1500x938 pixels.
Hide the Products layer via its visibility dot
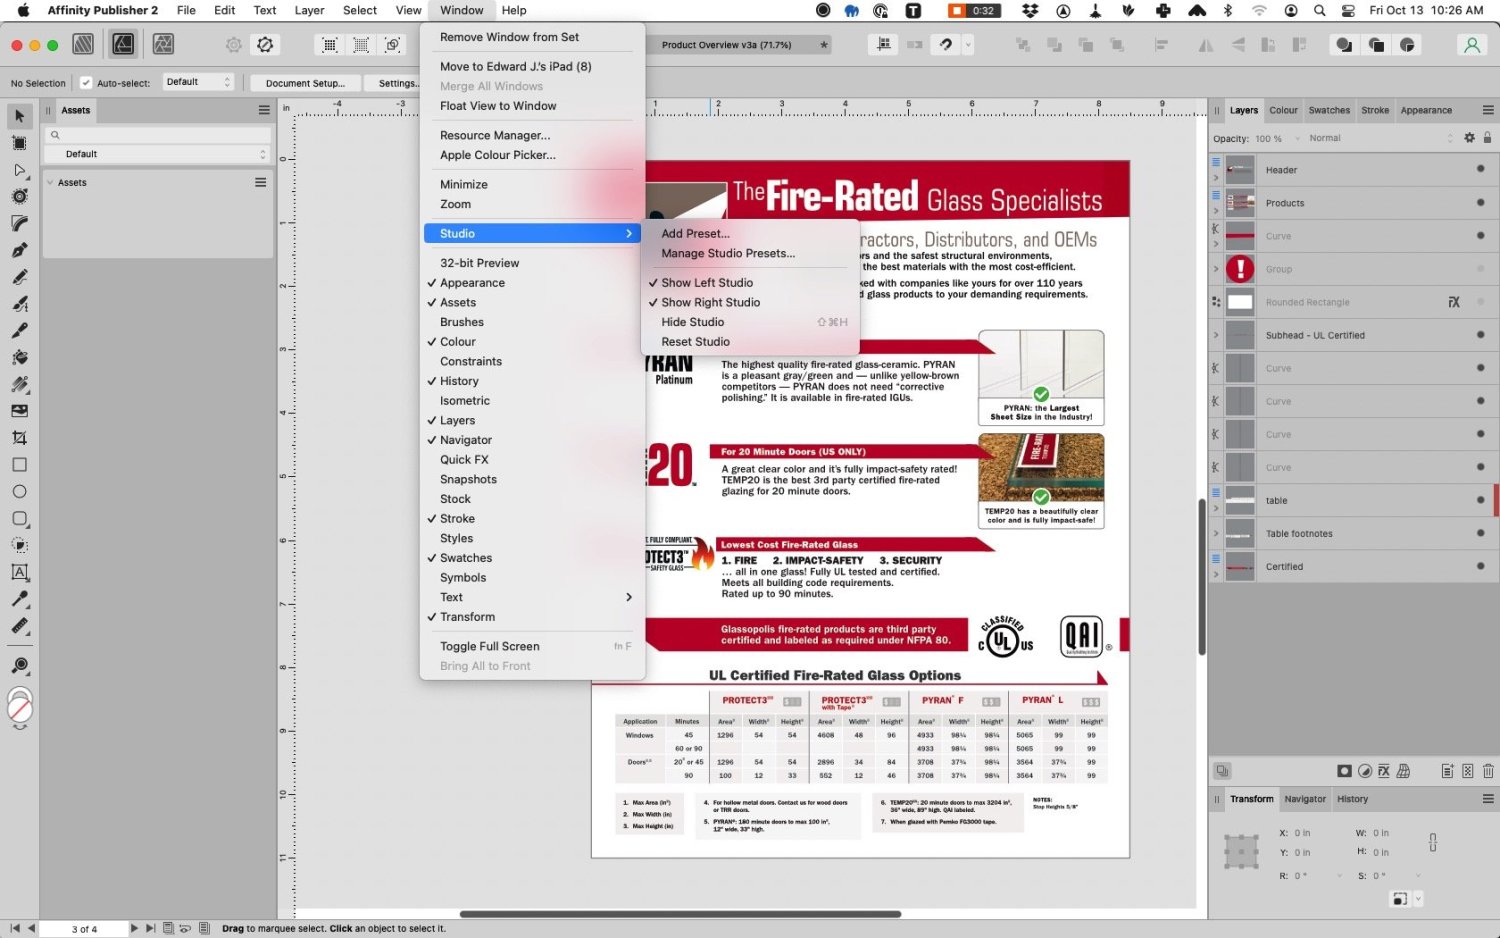1481,203
